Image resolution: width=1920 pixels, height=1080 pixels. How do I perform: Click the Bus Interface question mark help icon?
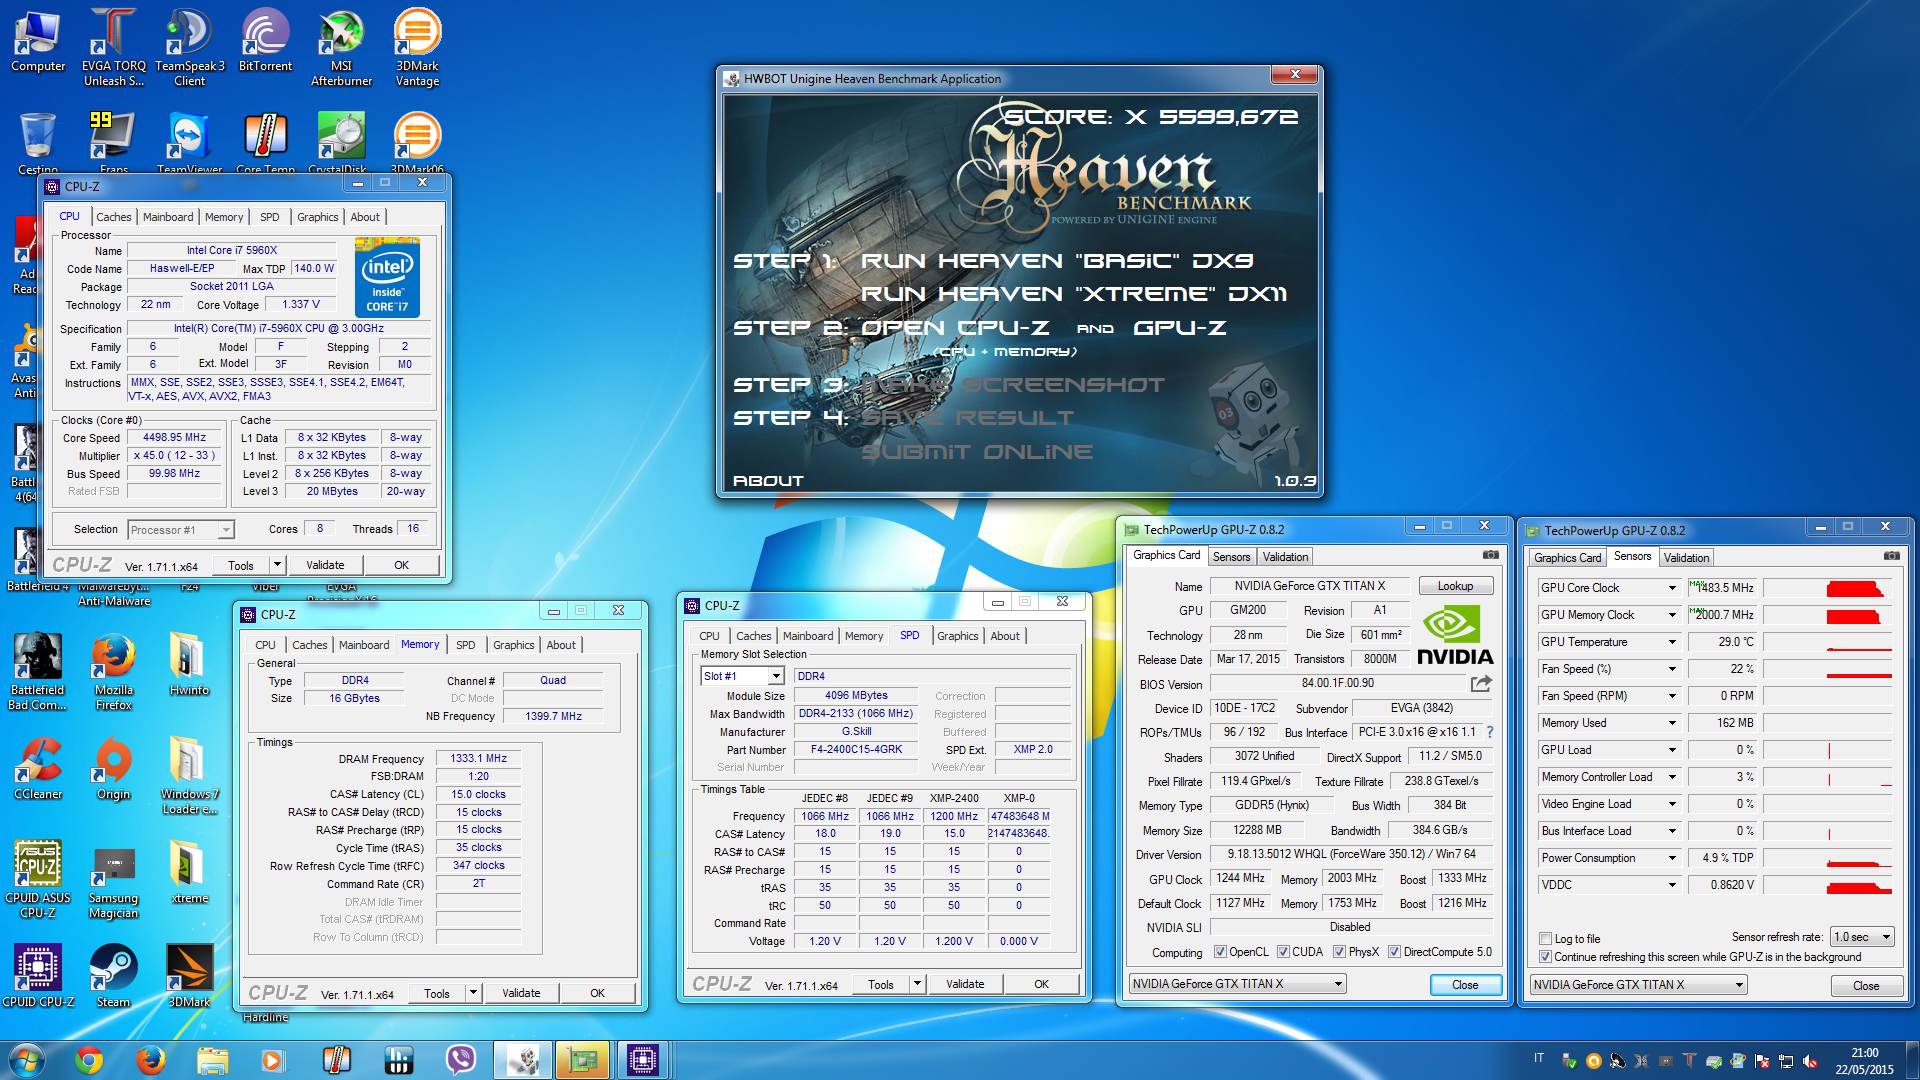point(1490,732)
